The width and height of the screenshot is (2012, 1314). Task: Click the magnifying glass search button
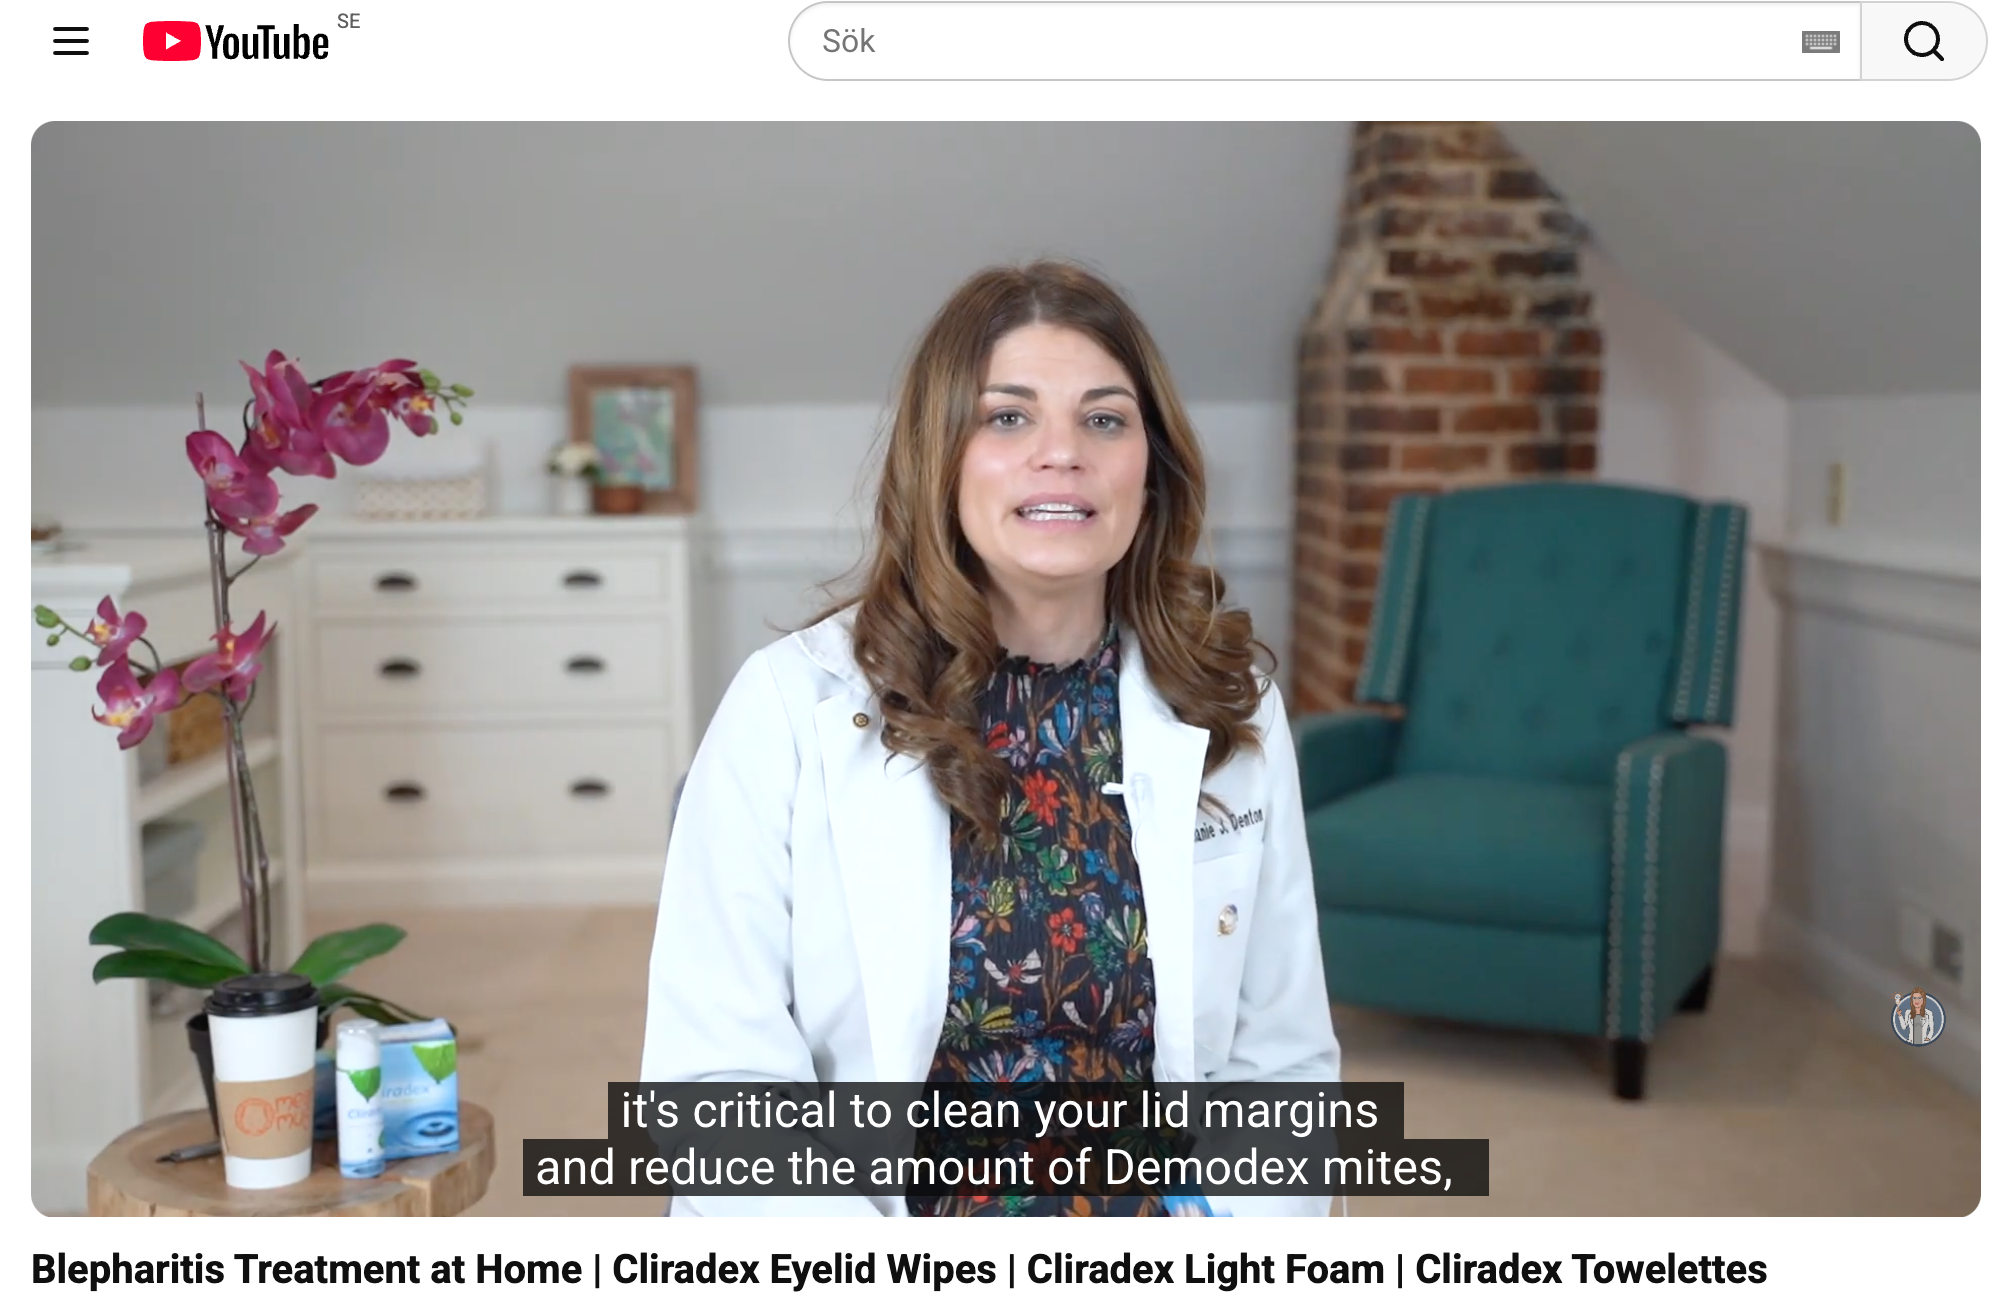coord(1923,41)
